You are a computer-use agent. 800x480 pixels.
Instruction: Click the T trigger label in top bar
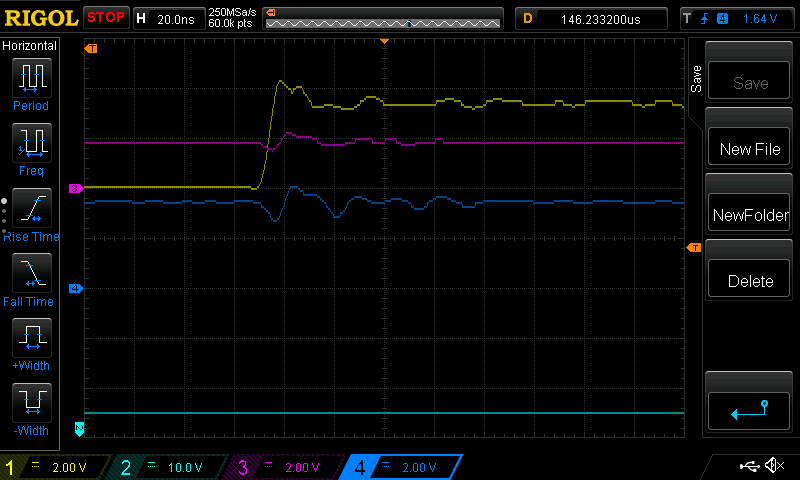tap(687, 19)
